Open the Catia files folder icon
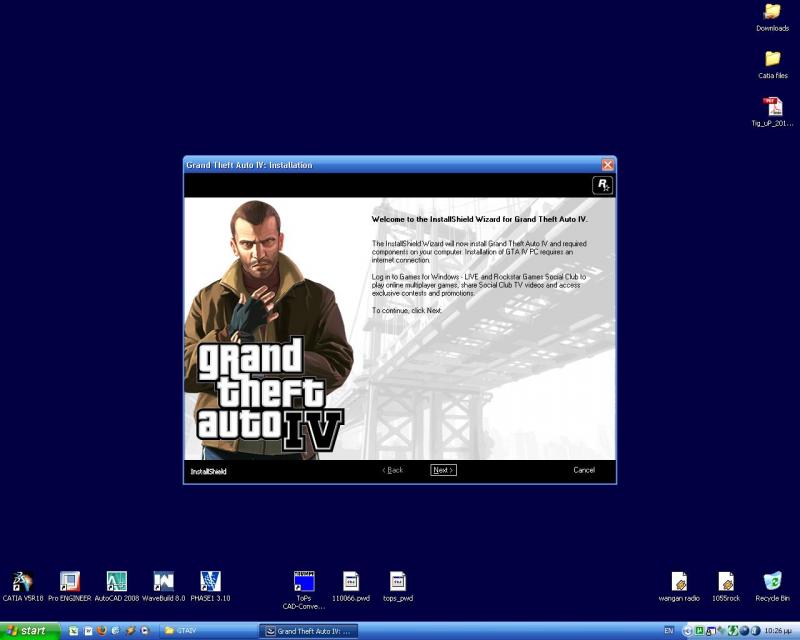800x640 pixels. pyautogui.click(x=772, y=65)
